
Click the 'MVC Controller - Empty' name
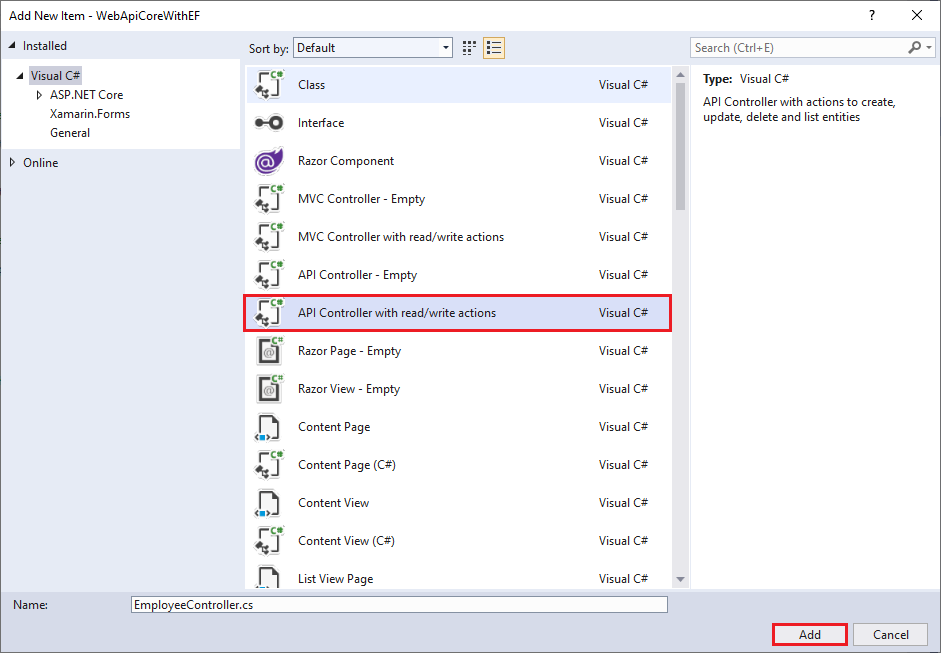361,199
